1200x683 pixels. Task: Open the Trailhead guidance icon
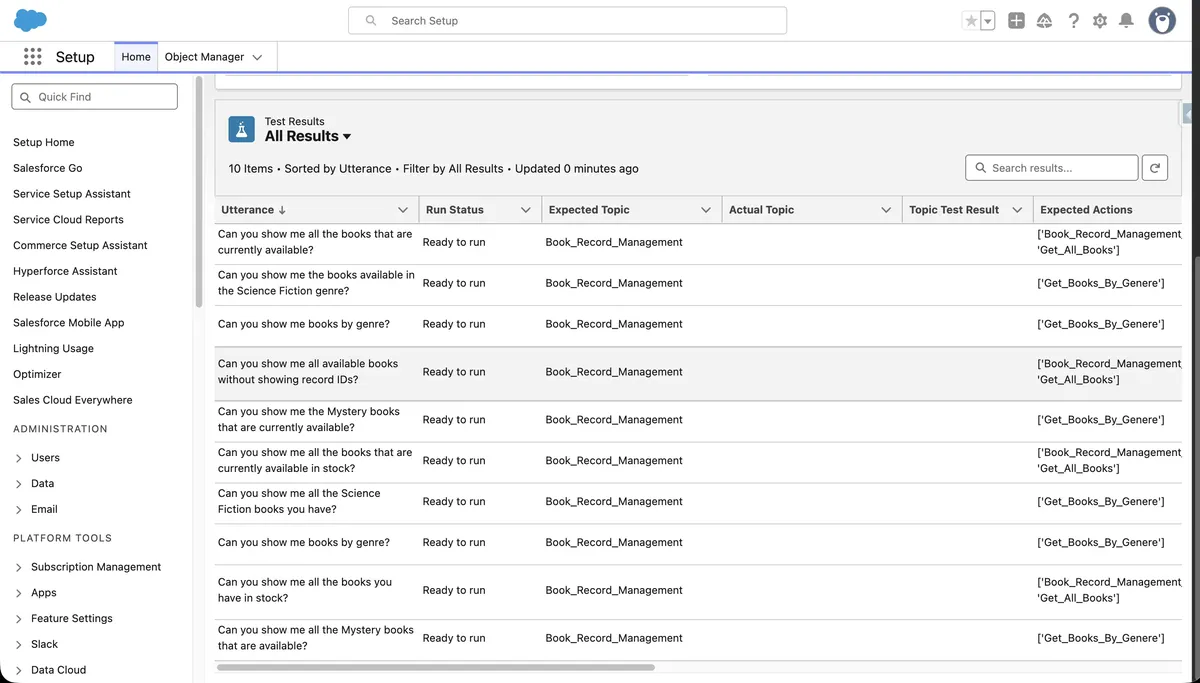[1044, 20]
